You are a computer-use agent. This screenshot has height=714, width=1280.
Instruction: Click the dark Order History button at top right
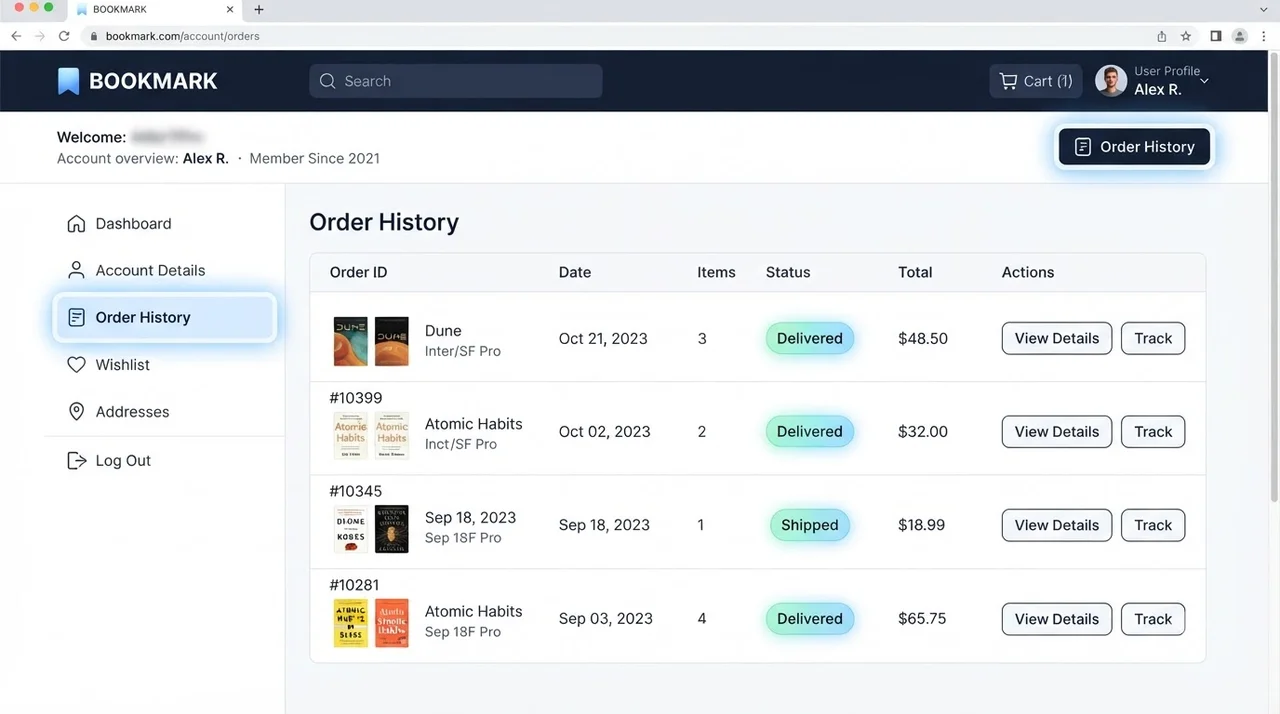[x=1134, y=147]
